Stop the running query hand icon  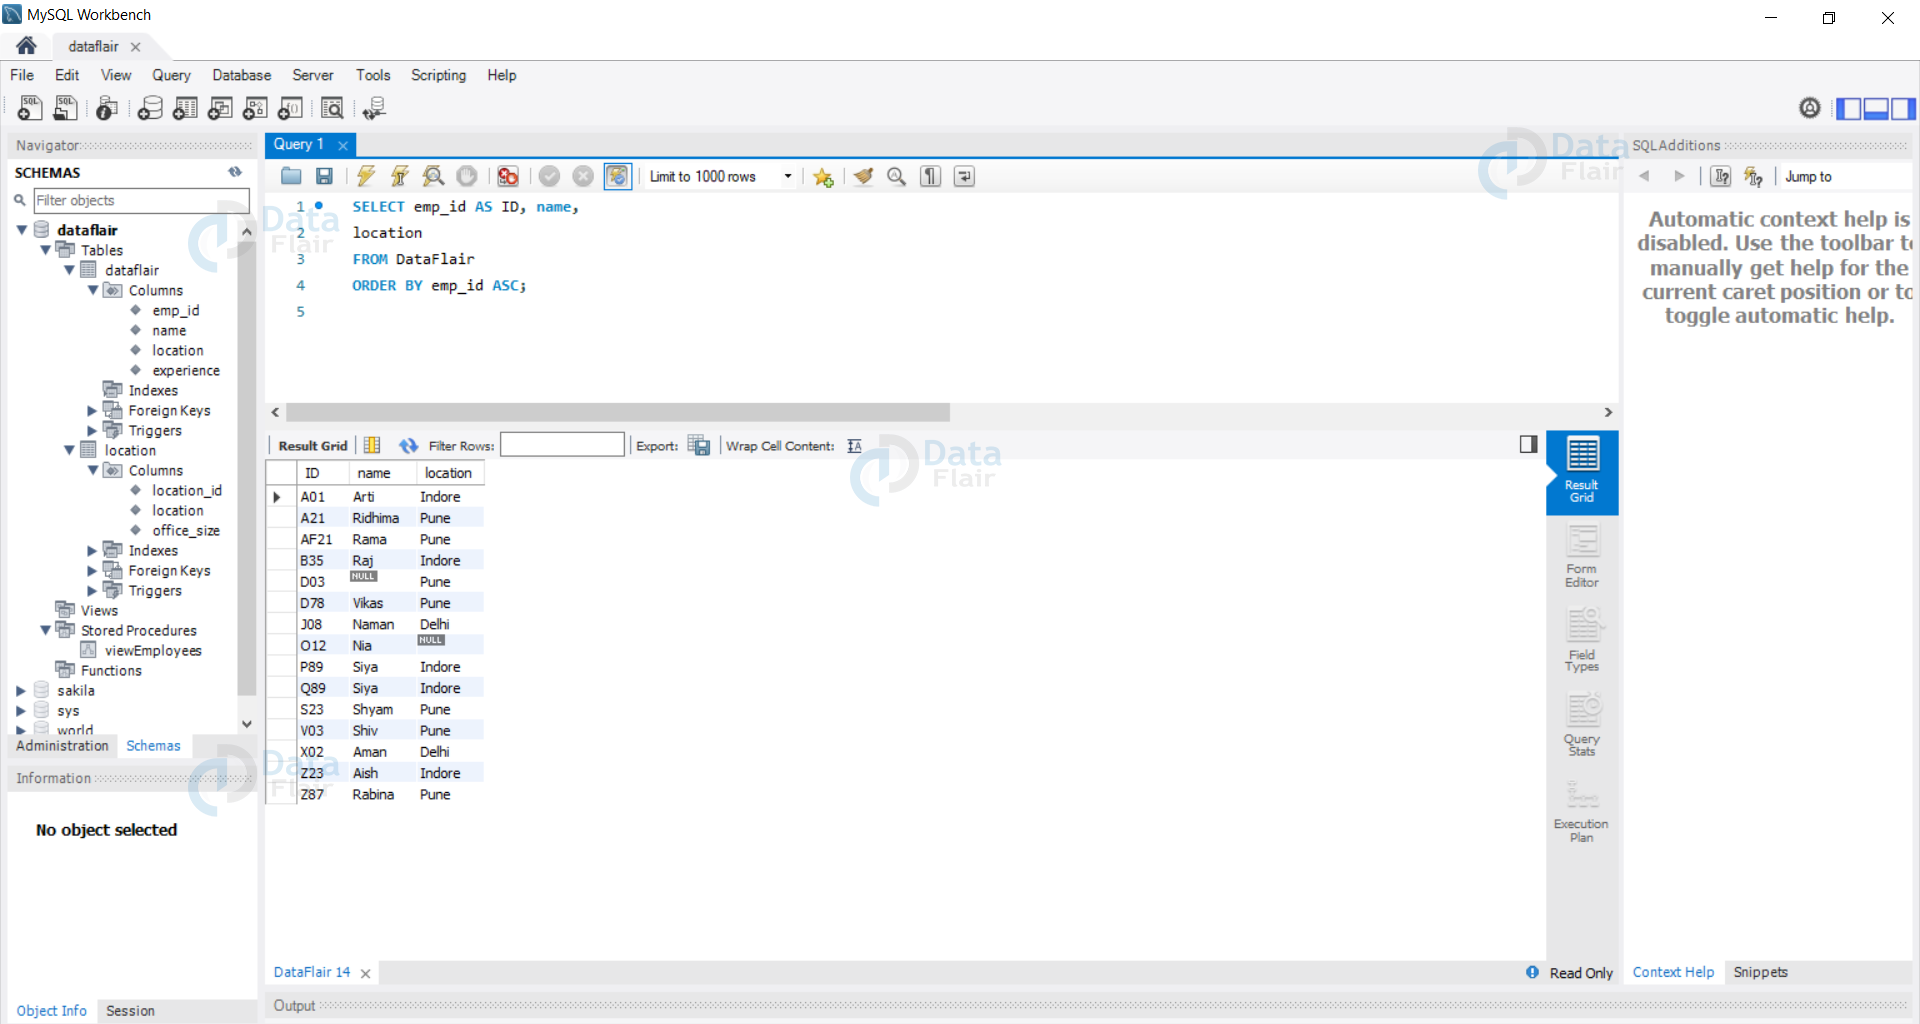click(467, 176)
